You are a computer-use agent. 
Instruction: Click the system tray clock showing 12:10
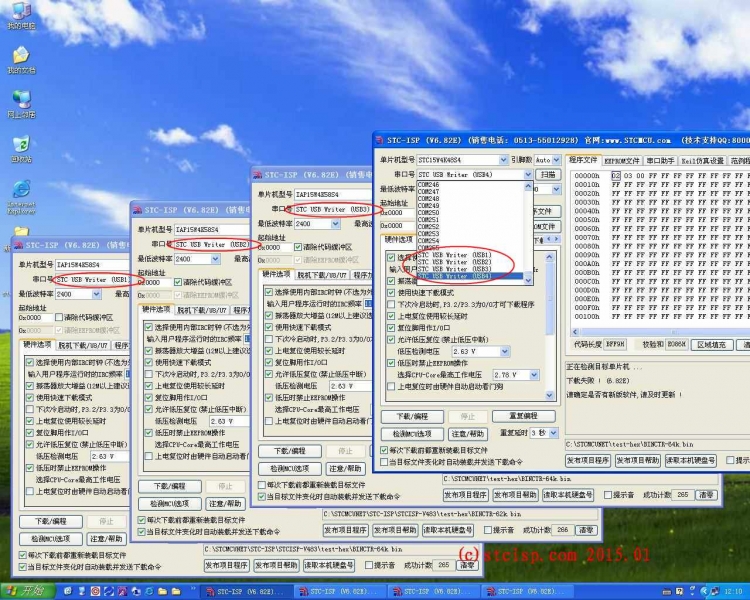[x=733, y=592]
